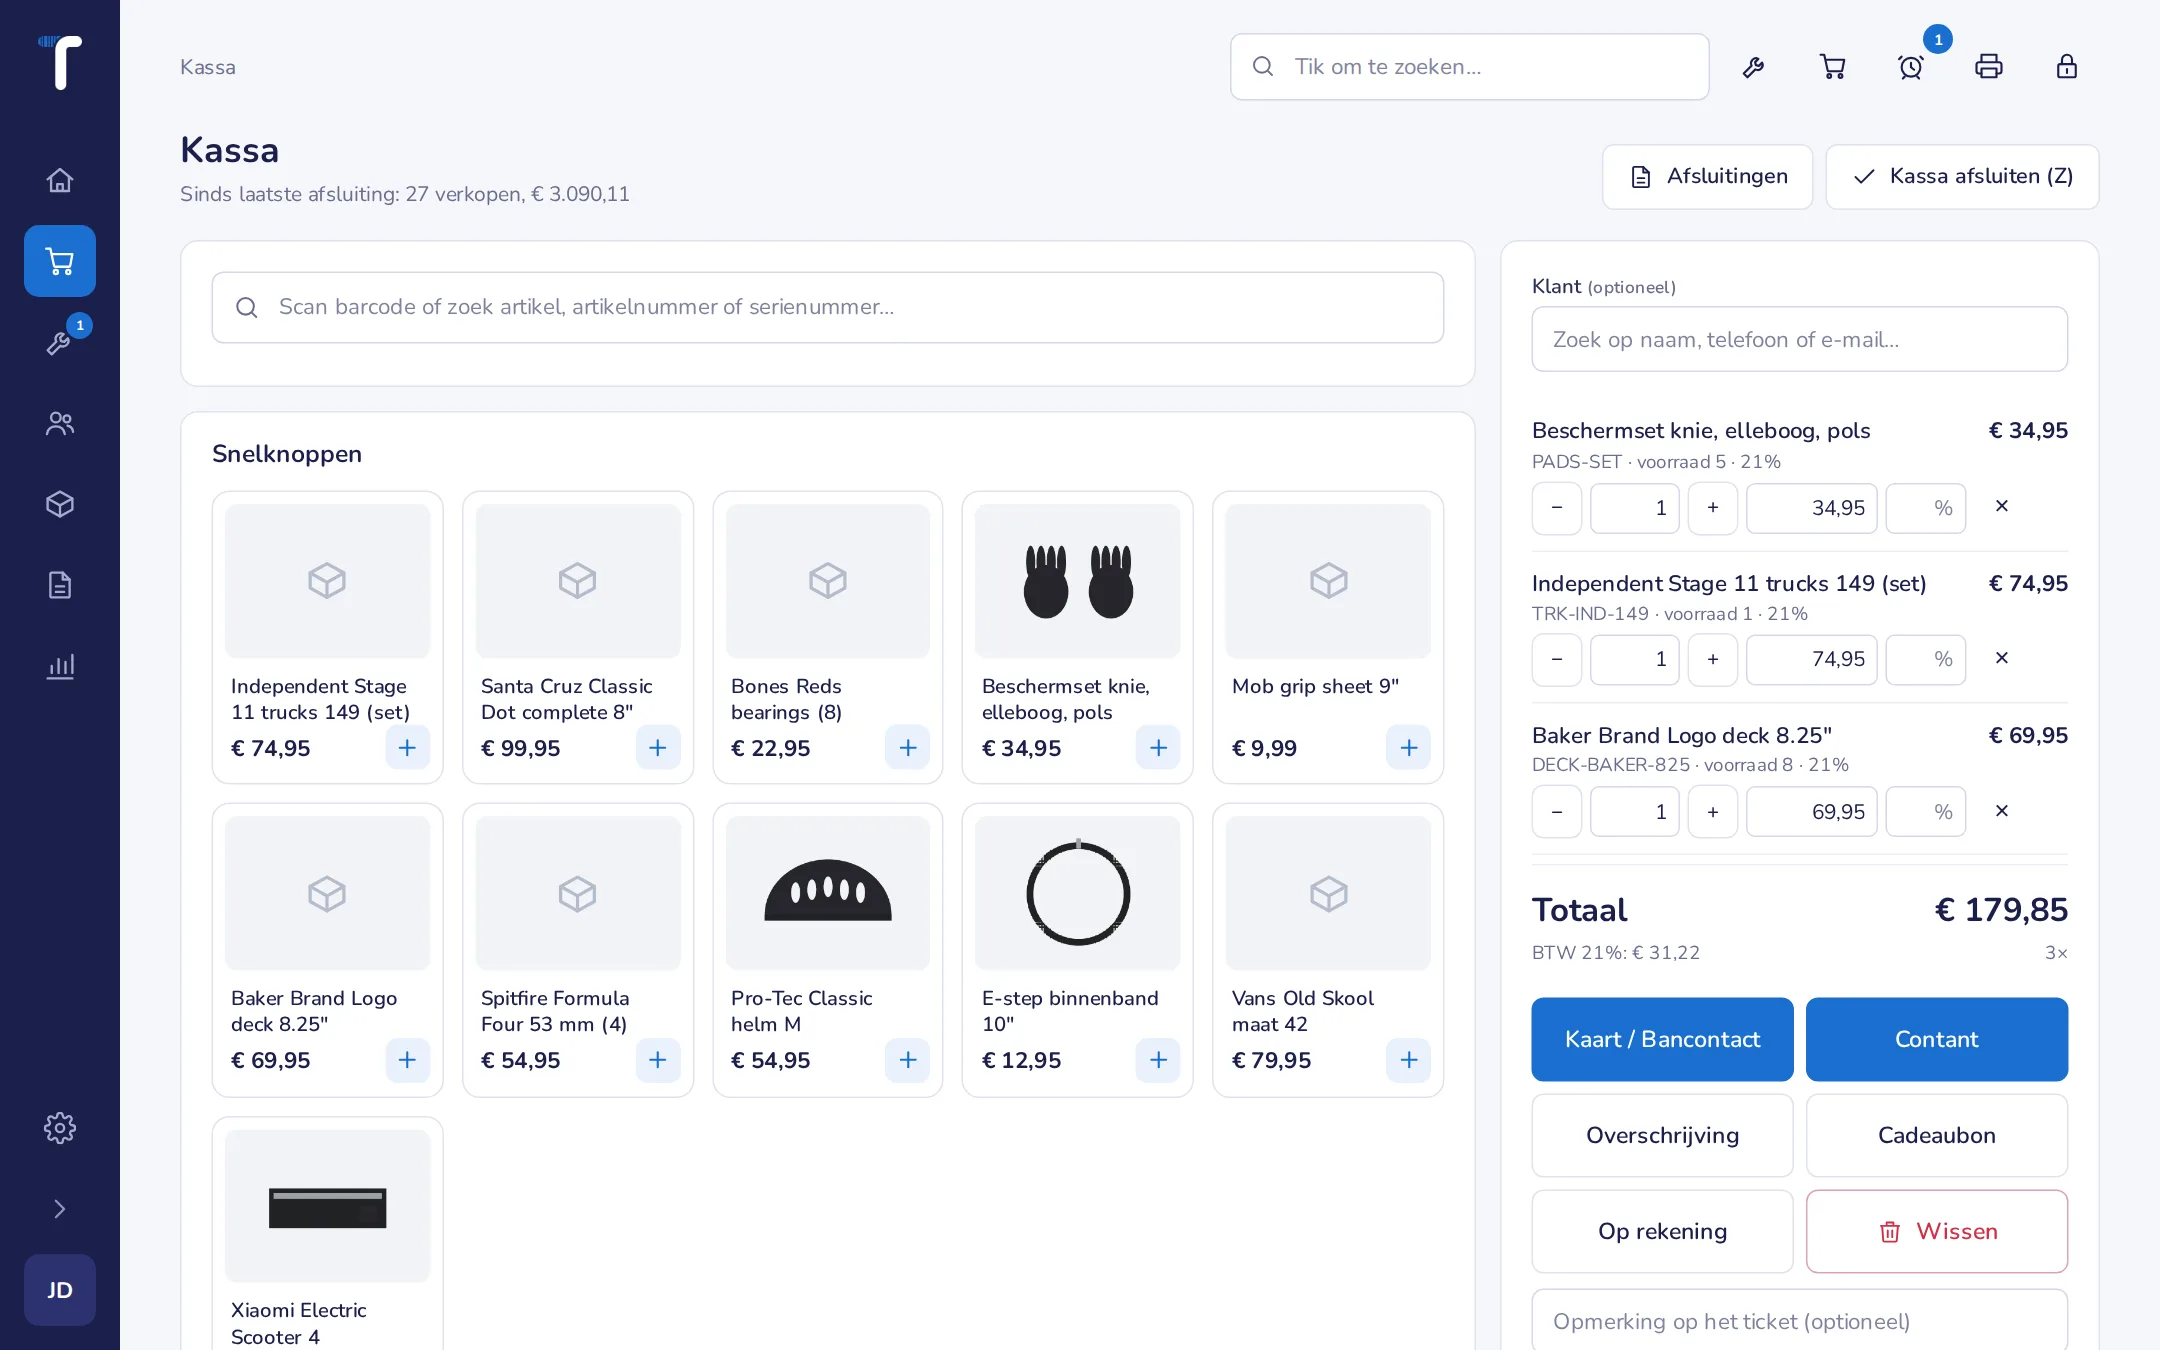This screenshot has height=1350, width=2160.
Task: Select the Pro-Tec Classic helm thumbnail
Action: pos(828,893)
